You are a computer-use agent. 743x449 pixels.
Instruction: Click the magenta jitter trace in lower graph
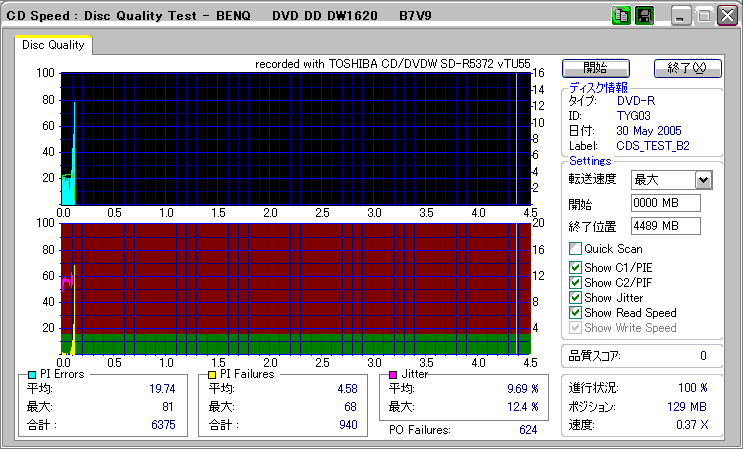tap(67, 281)
